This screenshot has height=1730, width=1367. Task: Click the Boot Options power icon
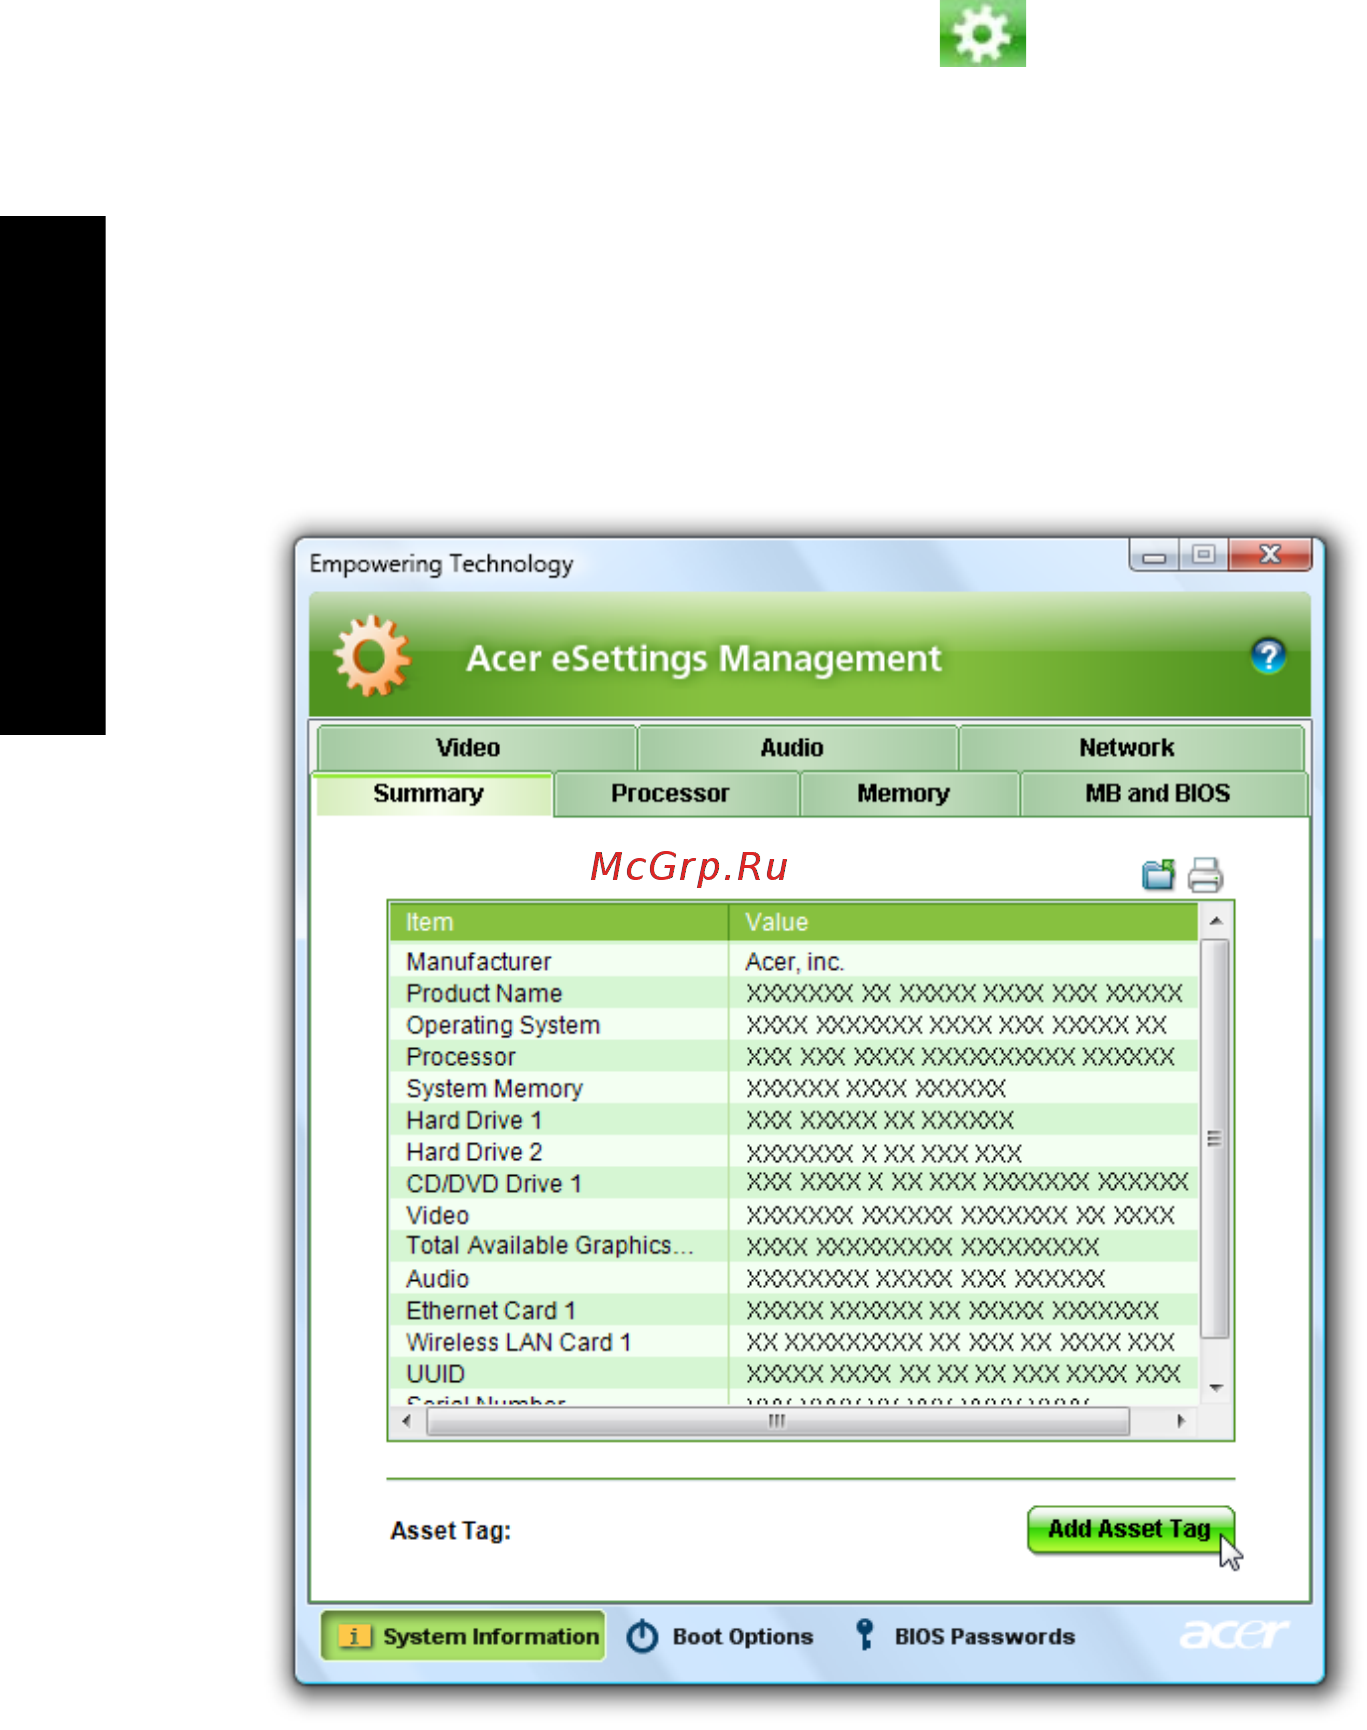tap(642, 1637)
